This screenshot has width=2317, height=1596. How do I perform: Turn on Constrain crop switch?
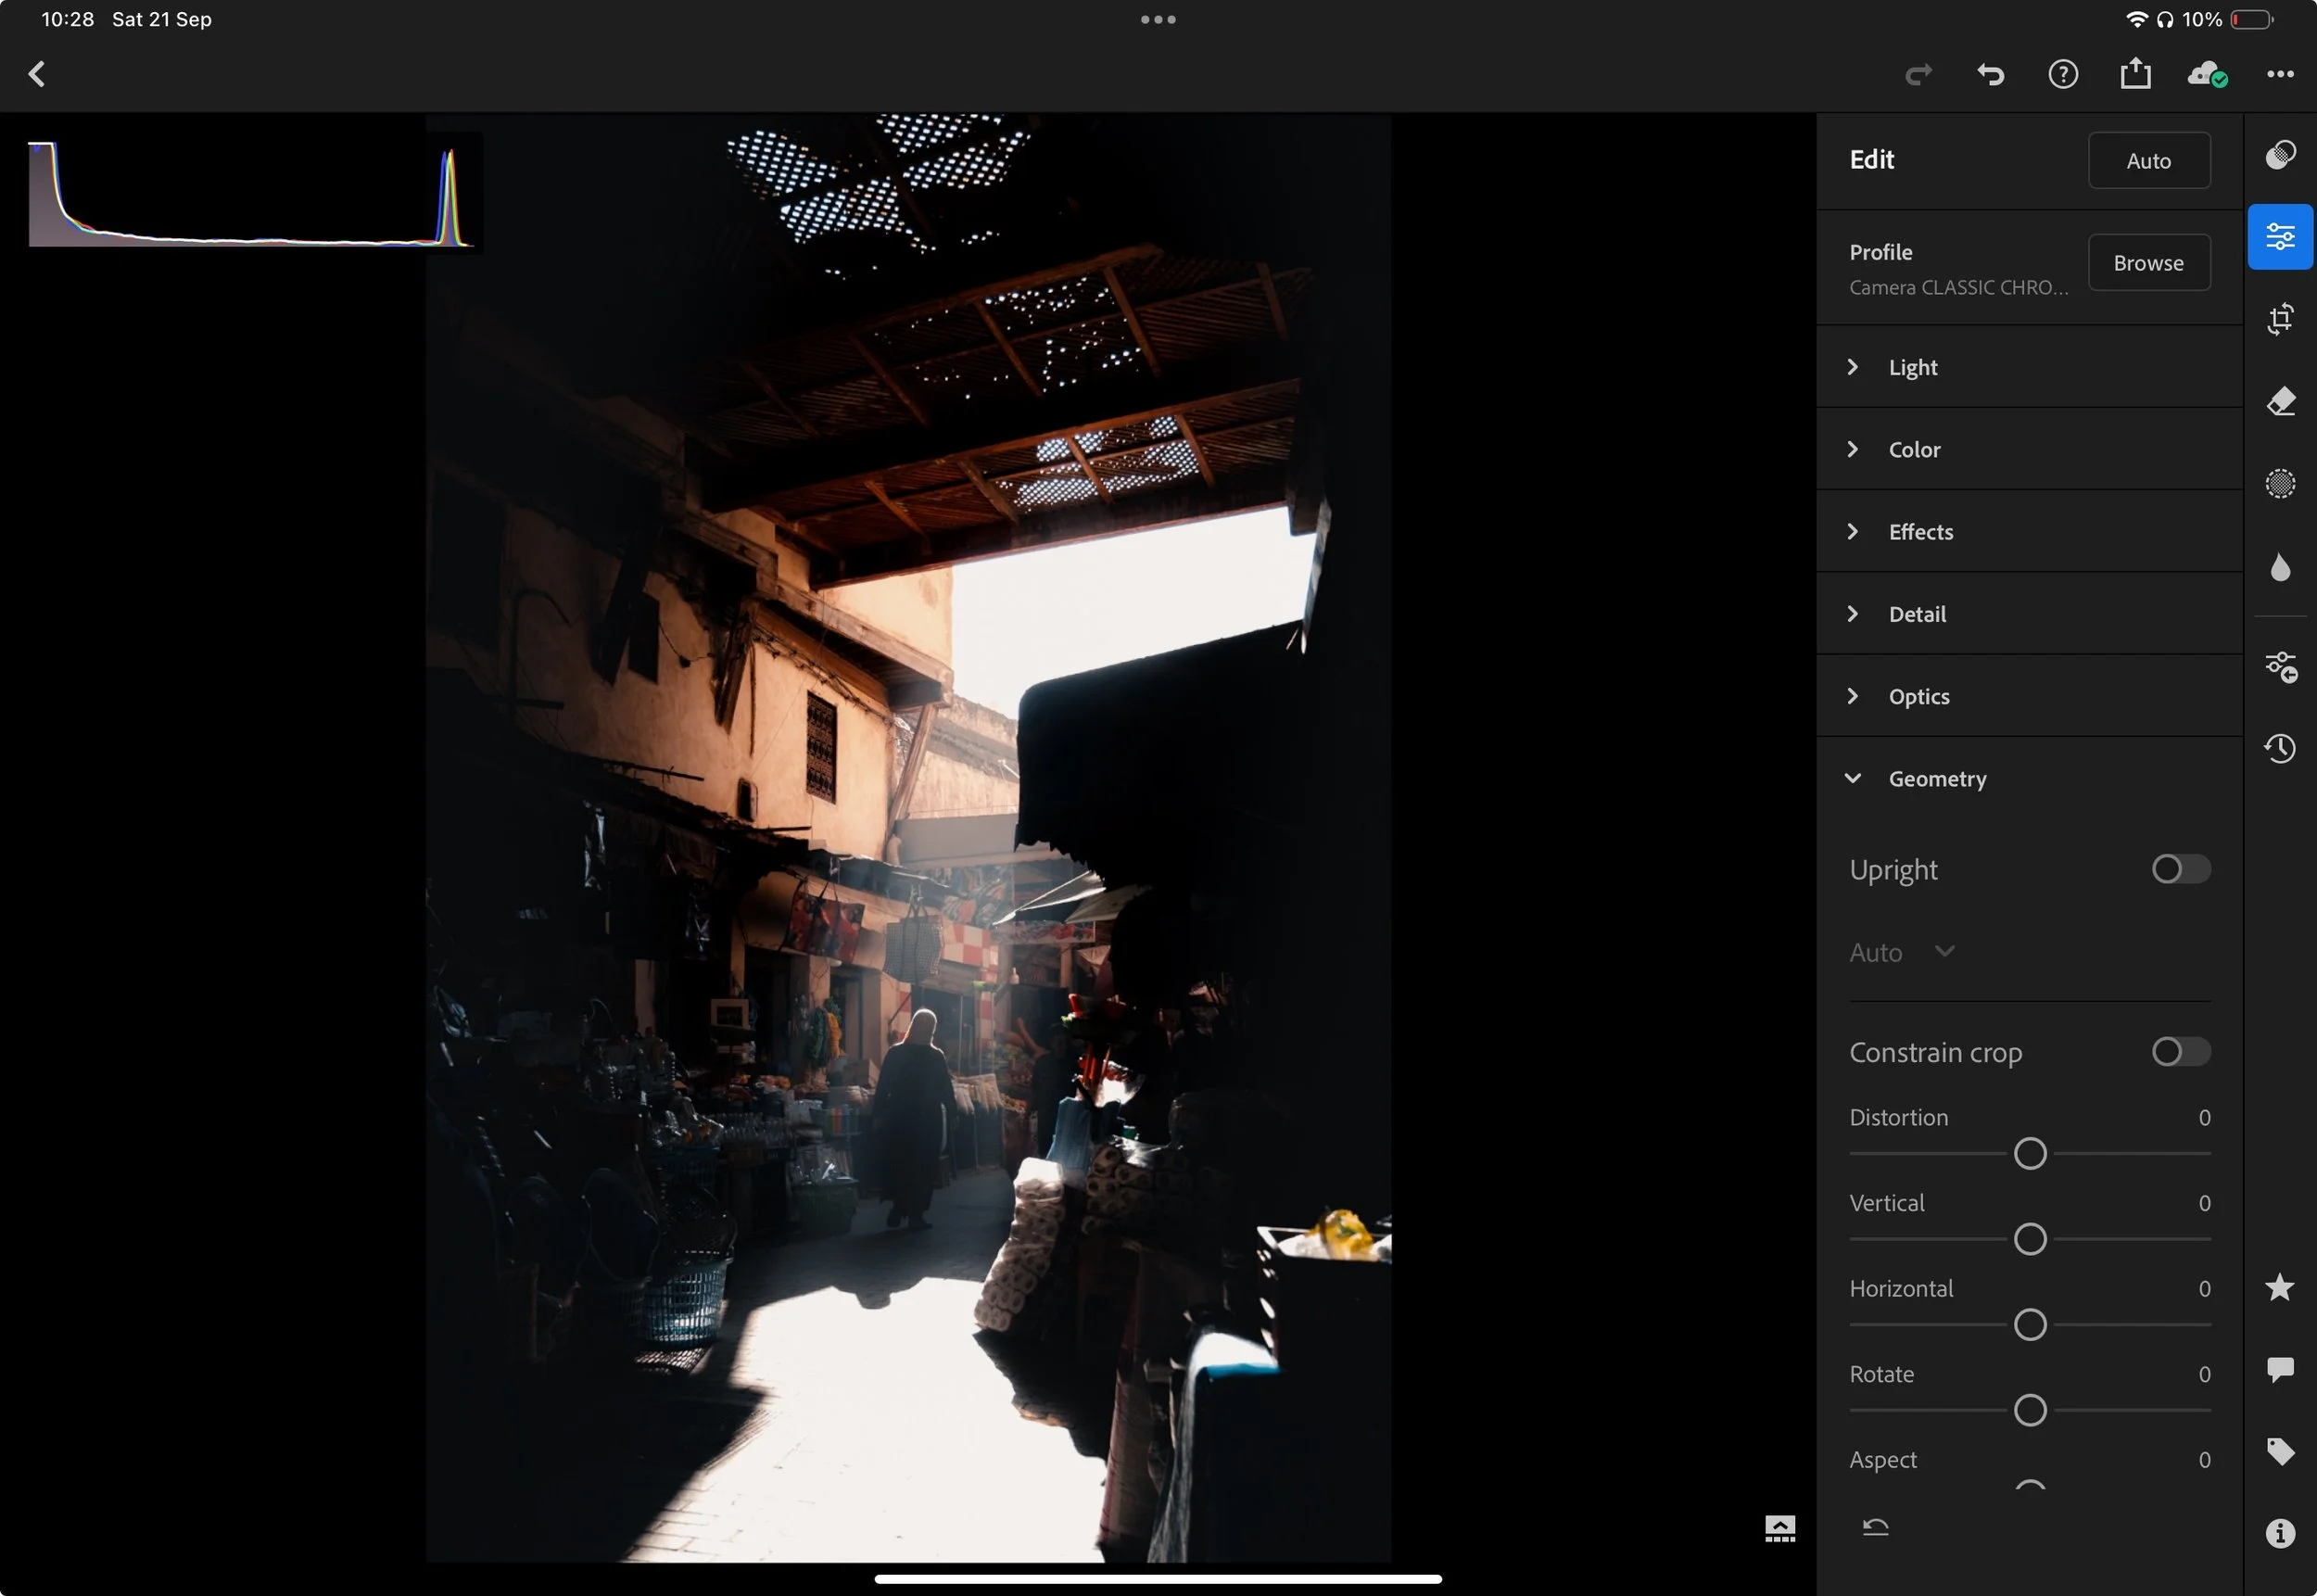[x=2180, y=1052]
